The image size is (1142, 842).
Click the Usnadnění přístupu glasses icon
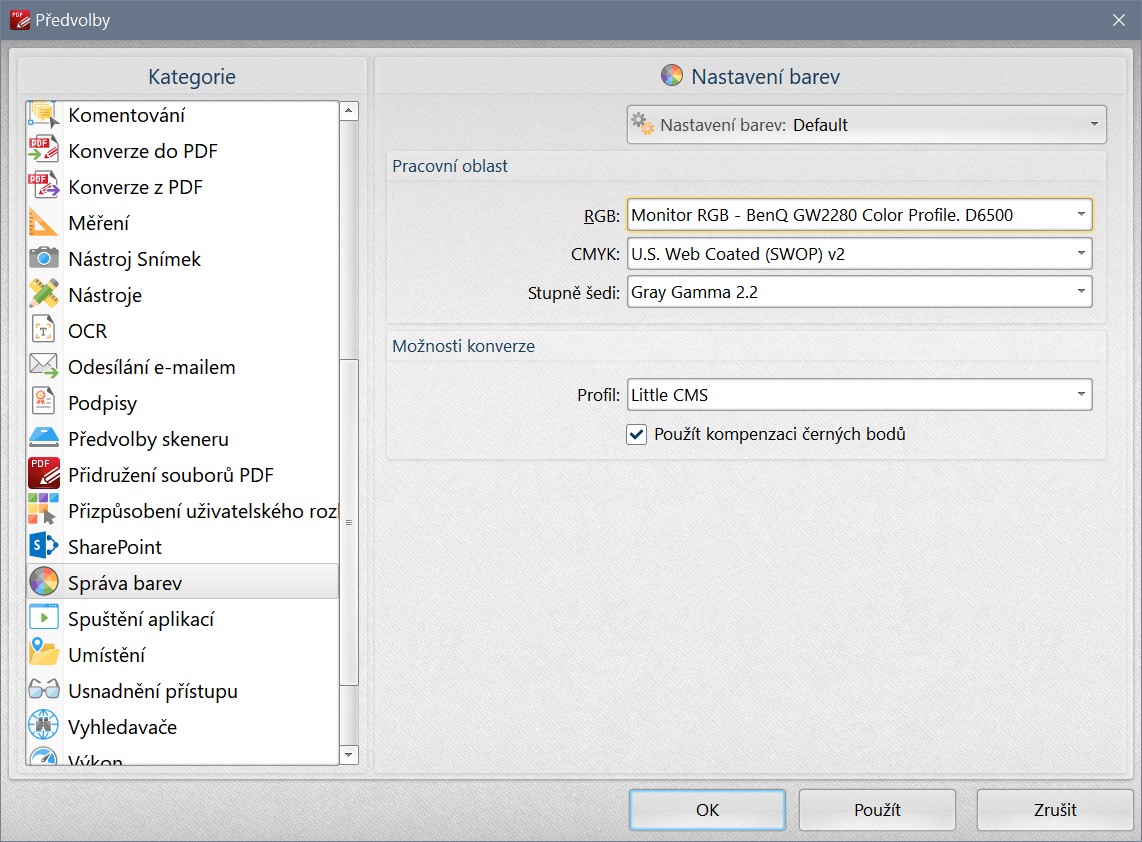click(x=44, y=690)
